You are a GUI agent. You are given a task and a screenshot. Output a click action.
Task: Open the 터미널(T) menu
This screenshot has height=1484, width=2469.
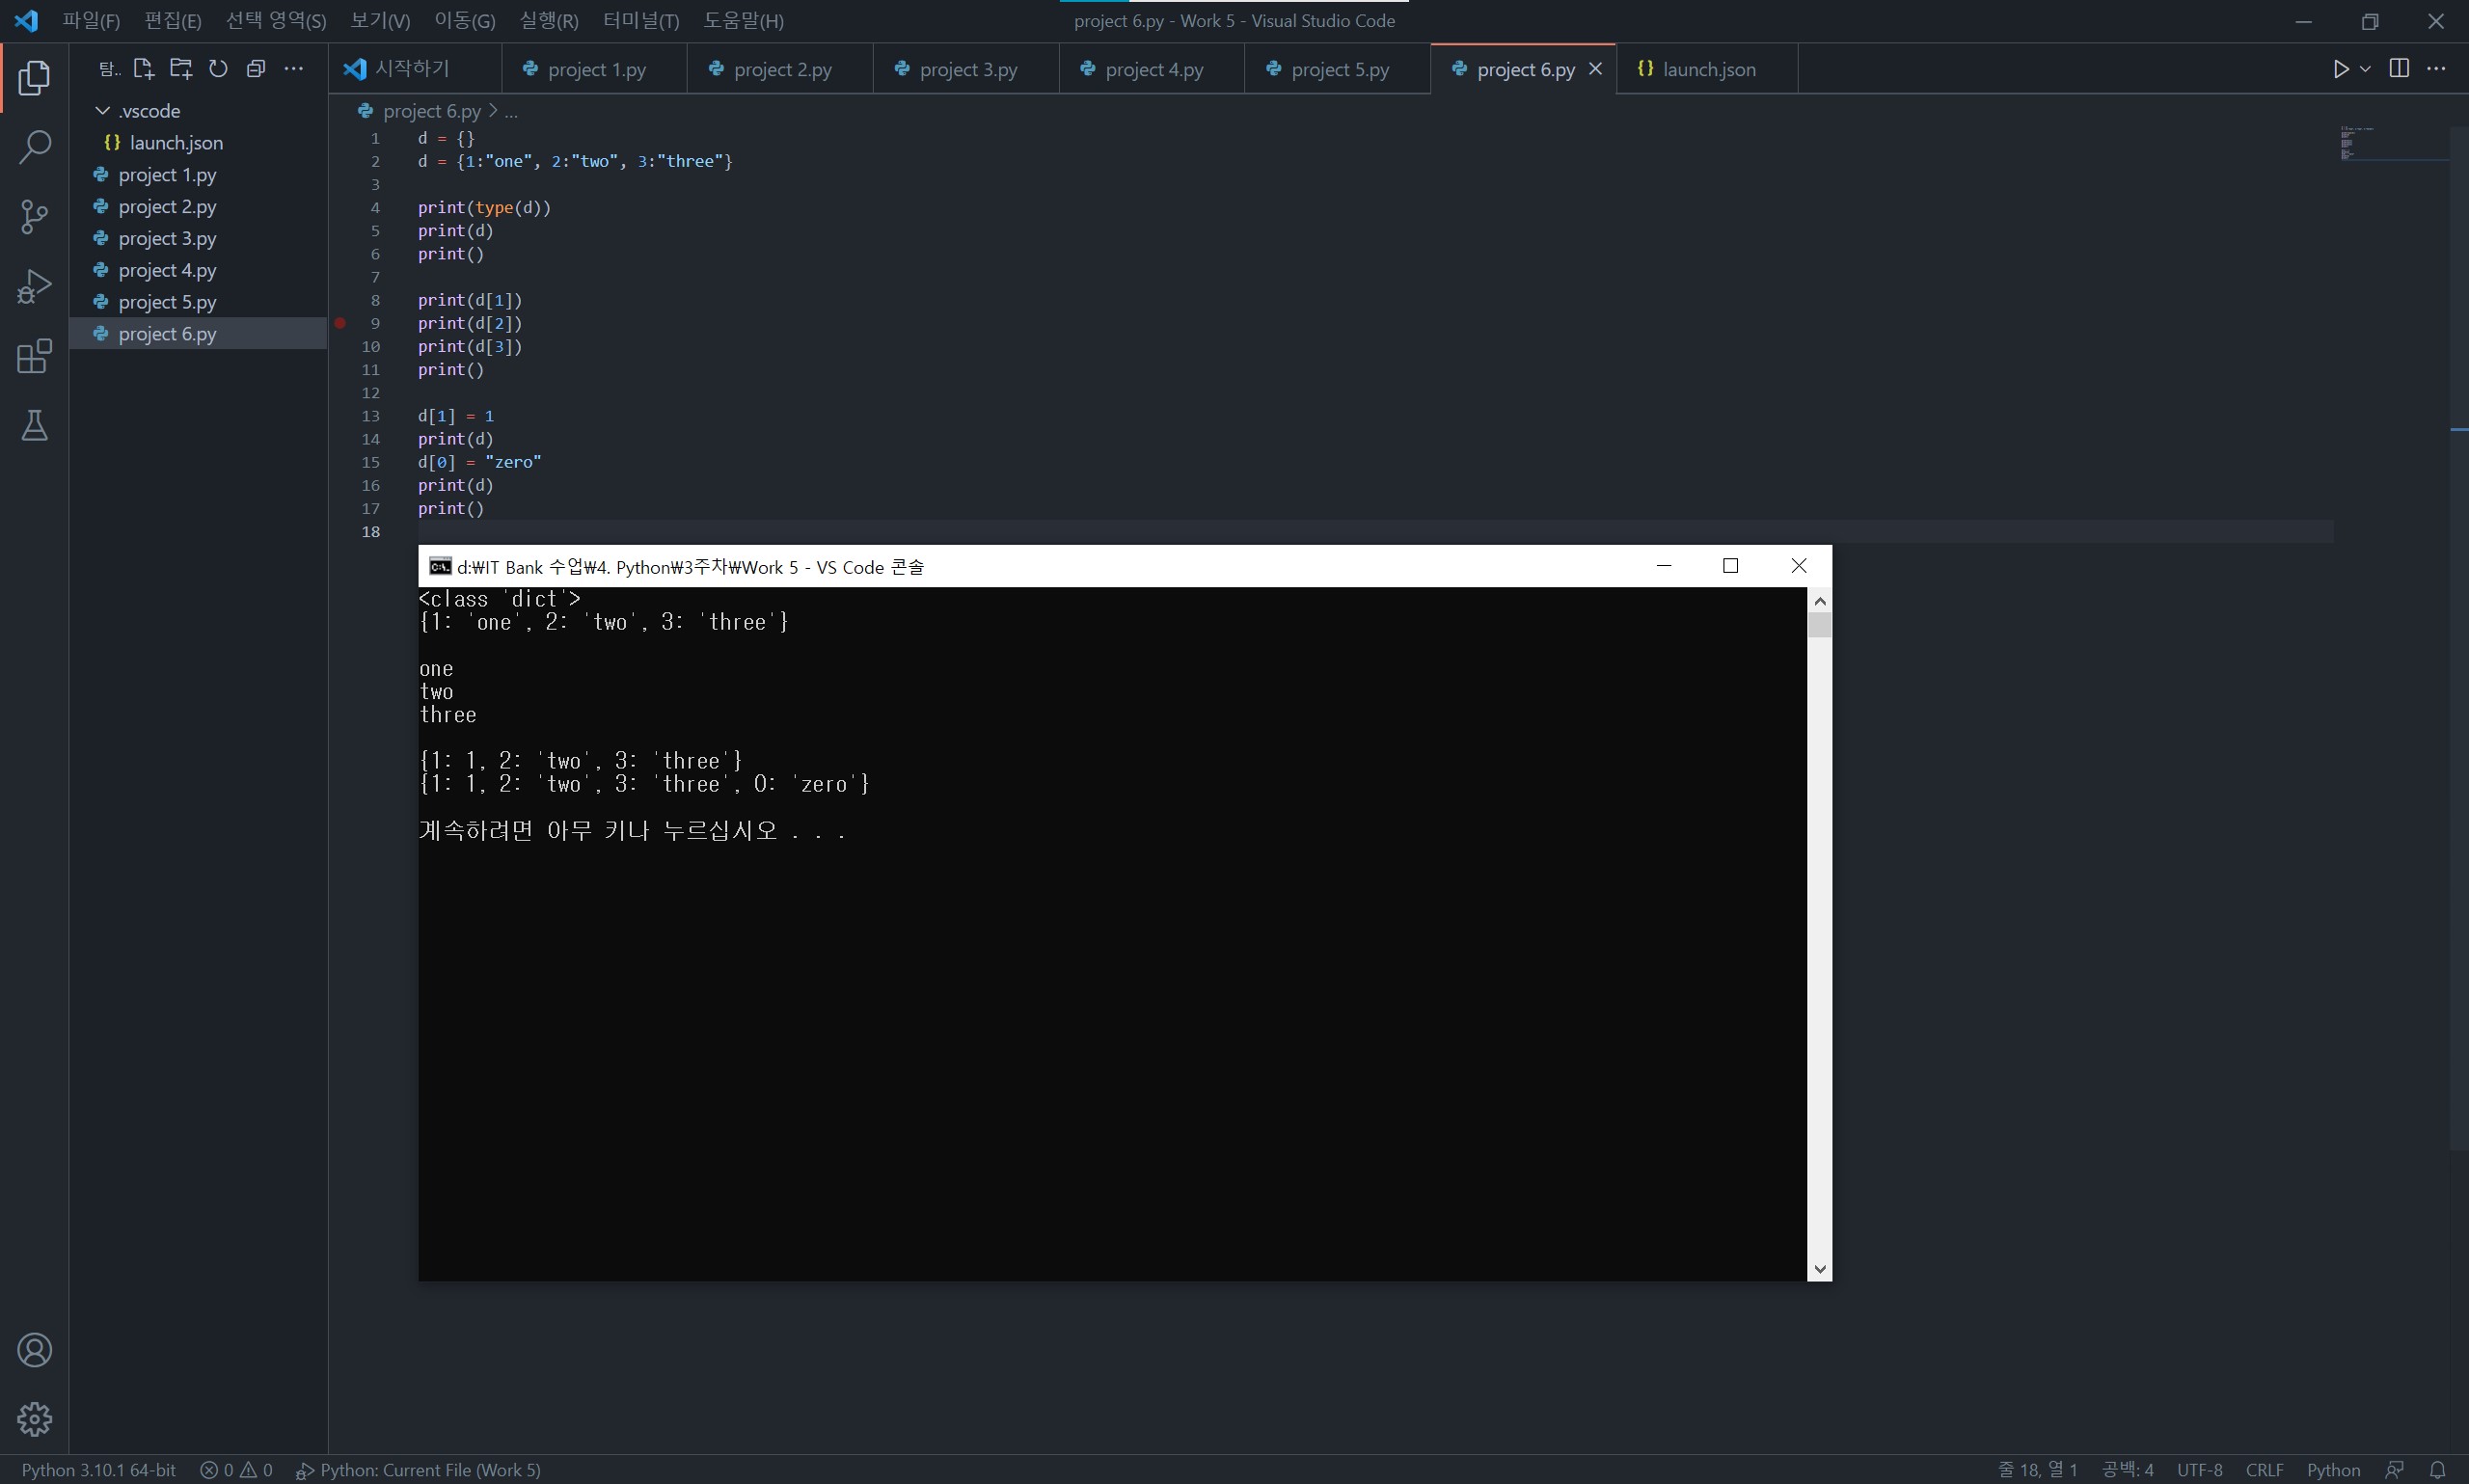(x=641, y=21)
